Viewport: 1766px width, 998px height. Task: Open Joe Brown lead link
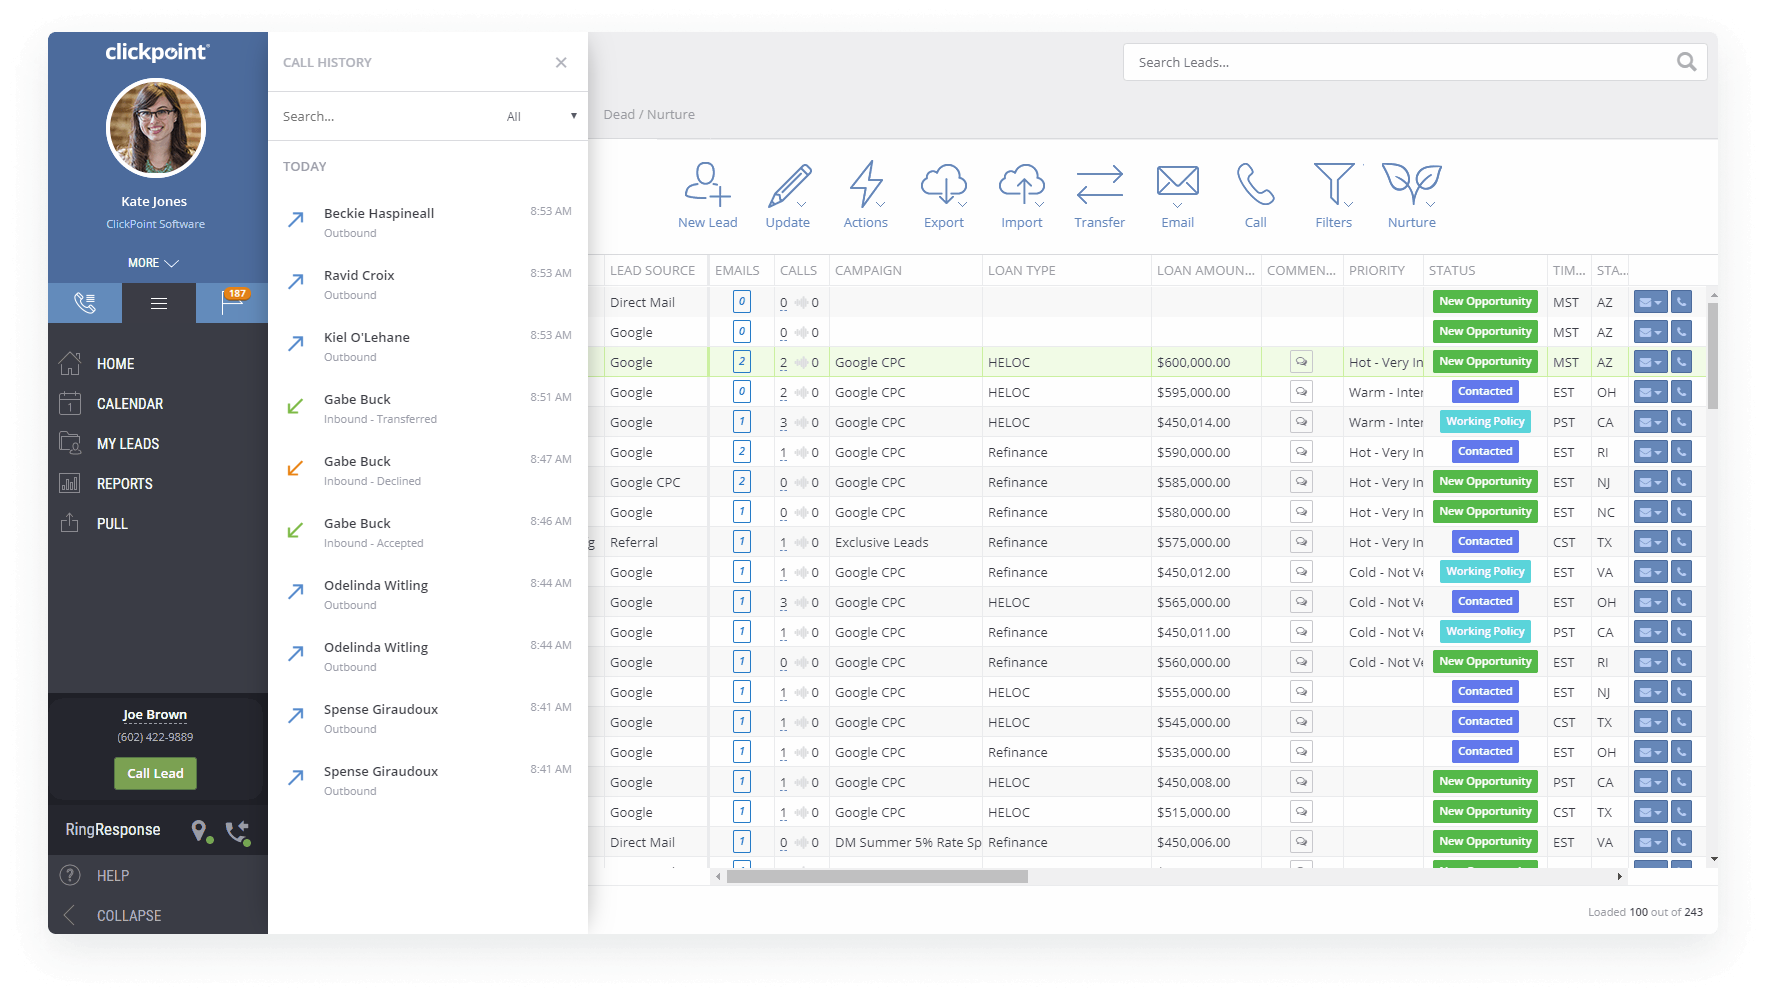pos(155,715)
